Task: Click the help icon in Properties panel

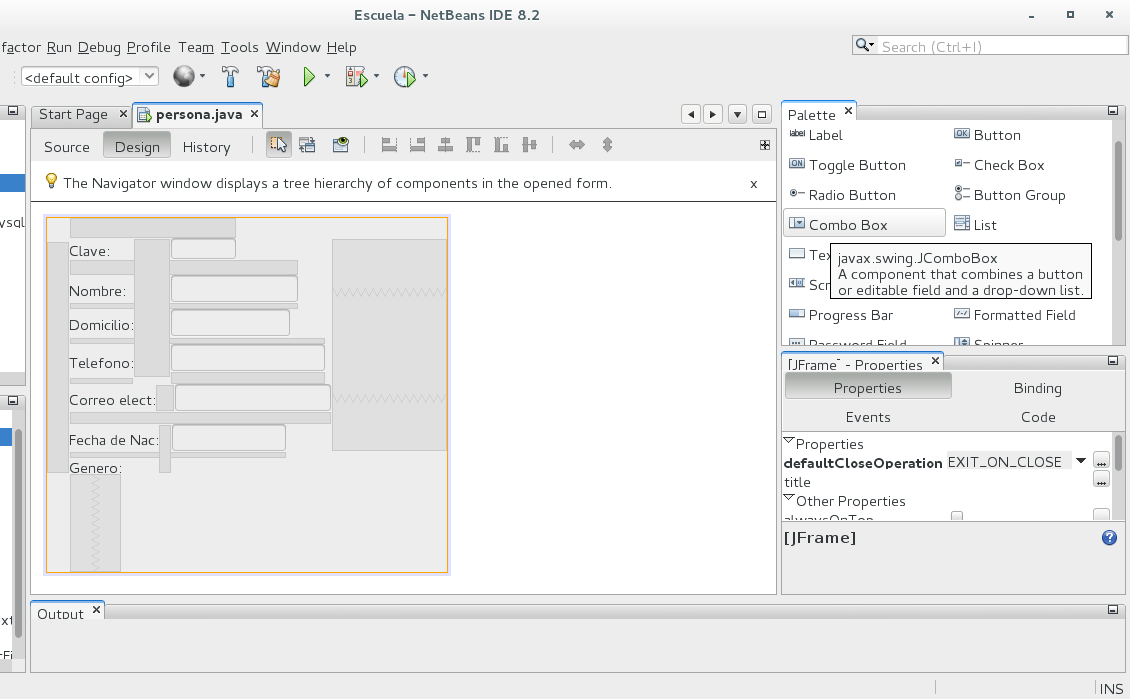Action: pos(1108,538)
